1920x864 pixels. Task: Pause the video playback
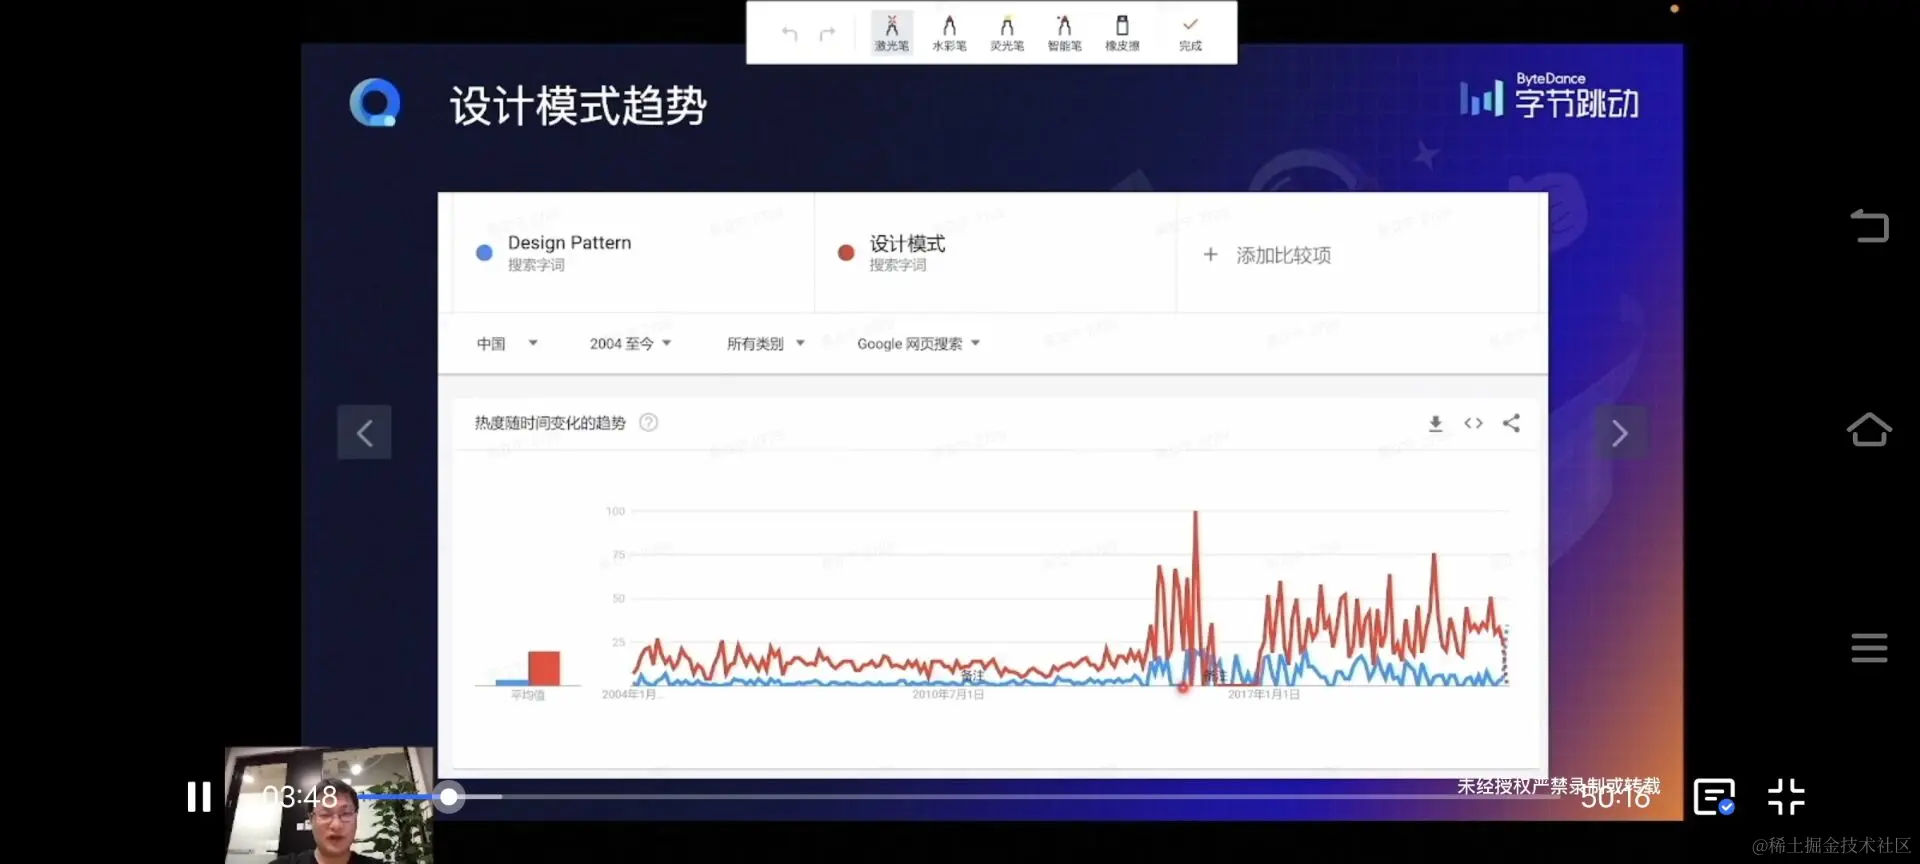click(199, 797)
